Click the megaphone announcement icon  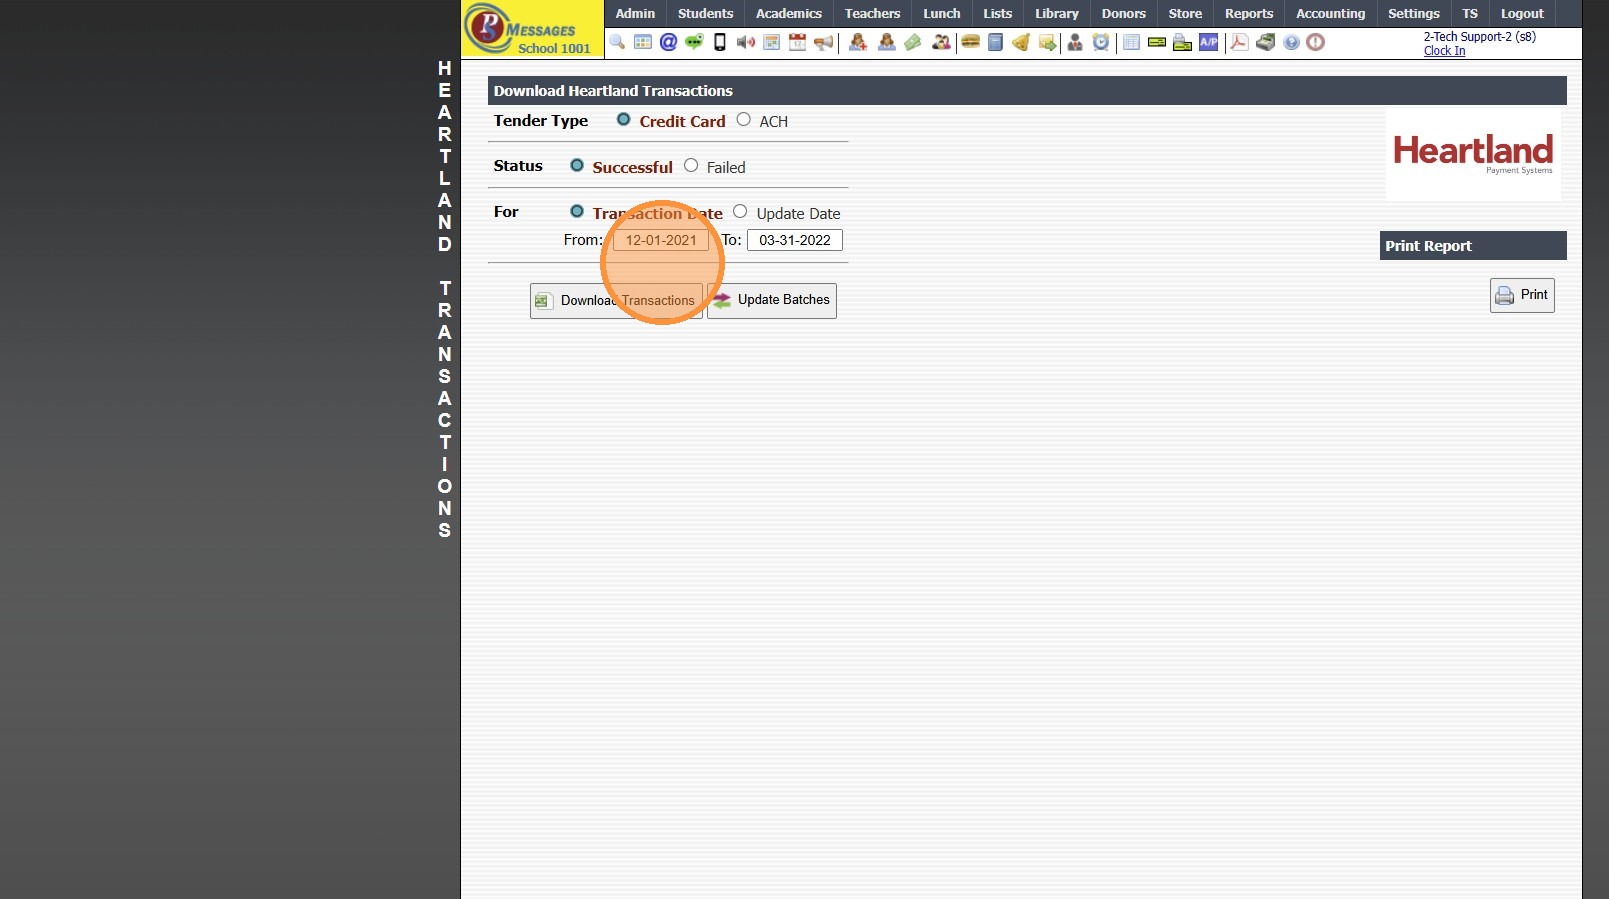(x=823, y=42)
